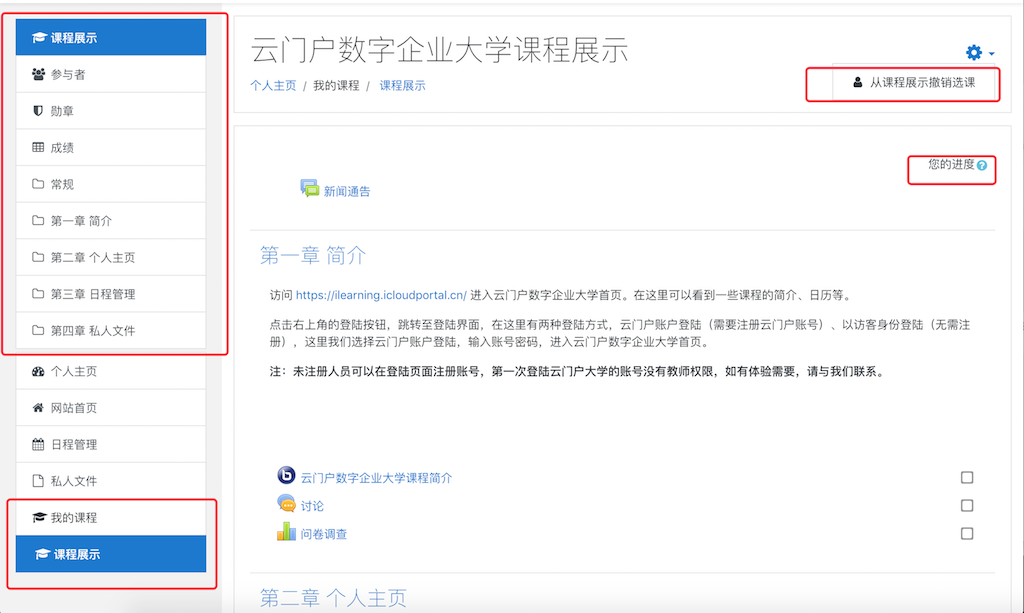Click the shield badge icon next to 勋章
Image resolution: width=1024 pixels, height=613 pixels.
click(38, 111)
